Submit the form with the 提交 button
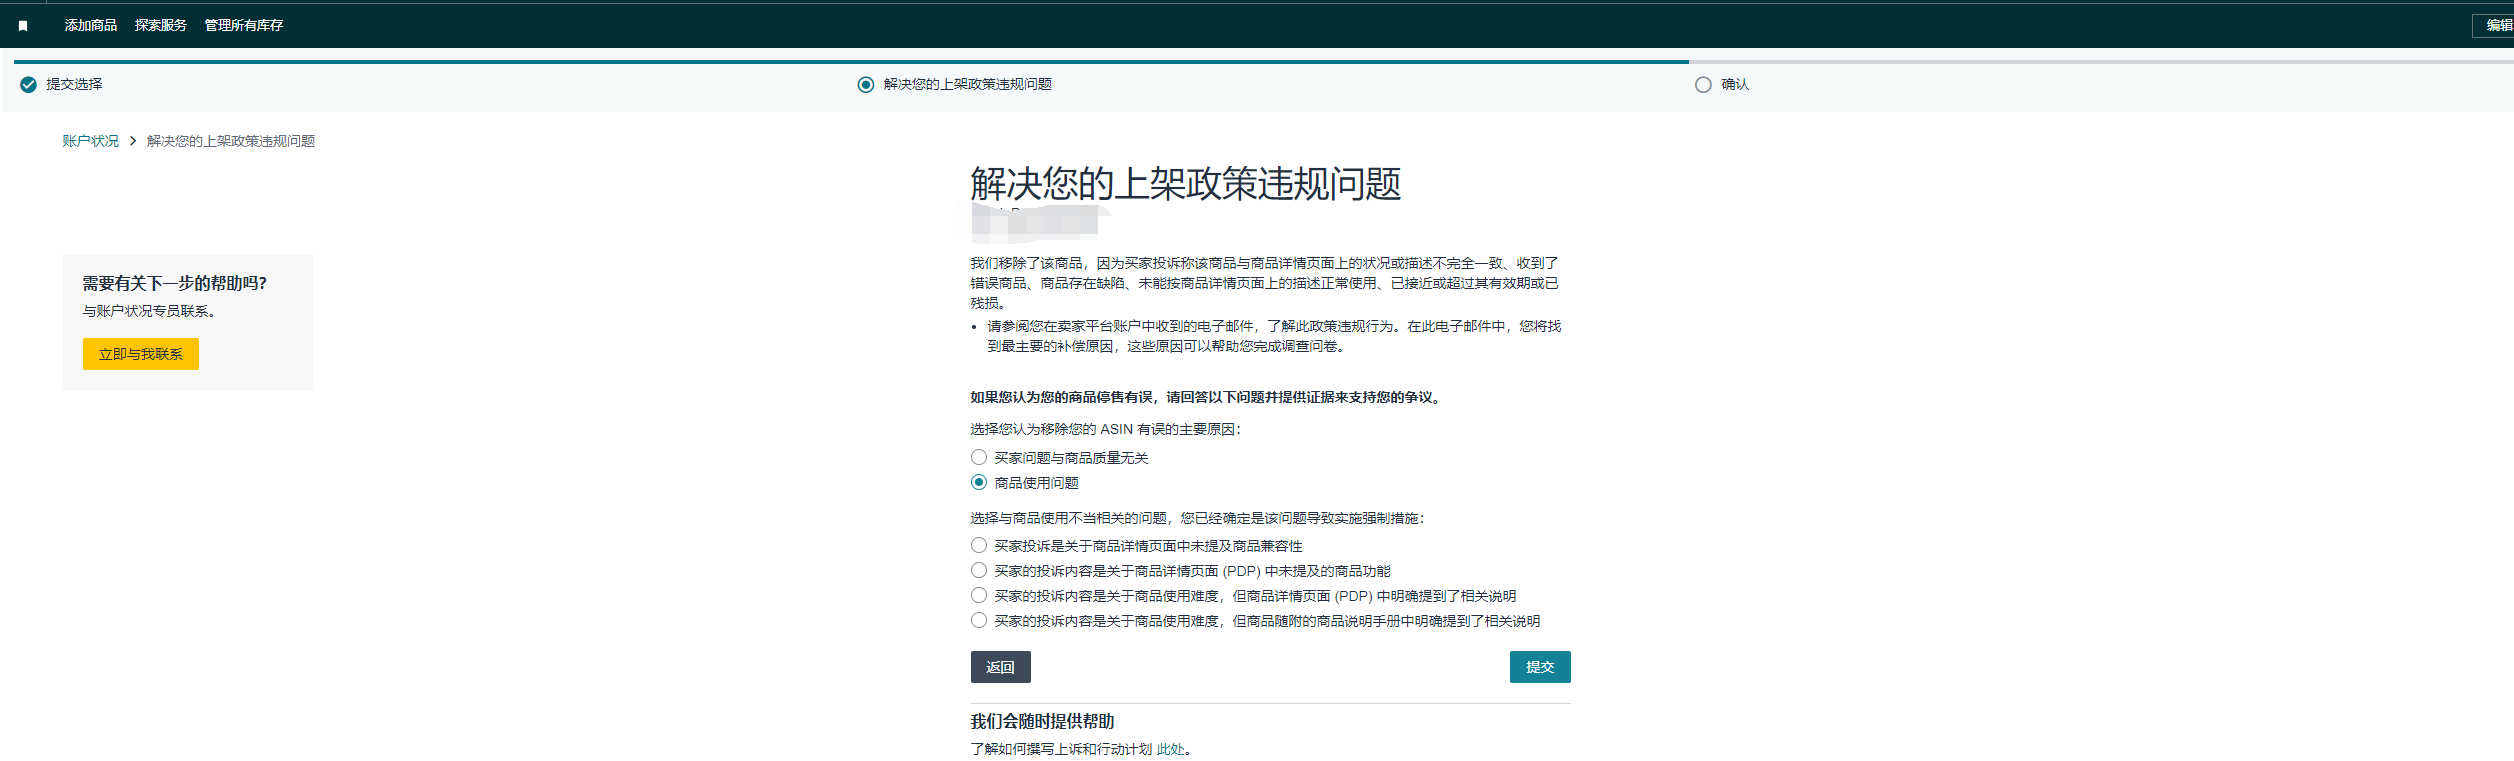 tap(1539, 667)
